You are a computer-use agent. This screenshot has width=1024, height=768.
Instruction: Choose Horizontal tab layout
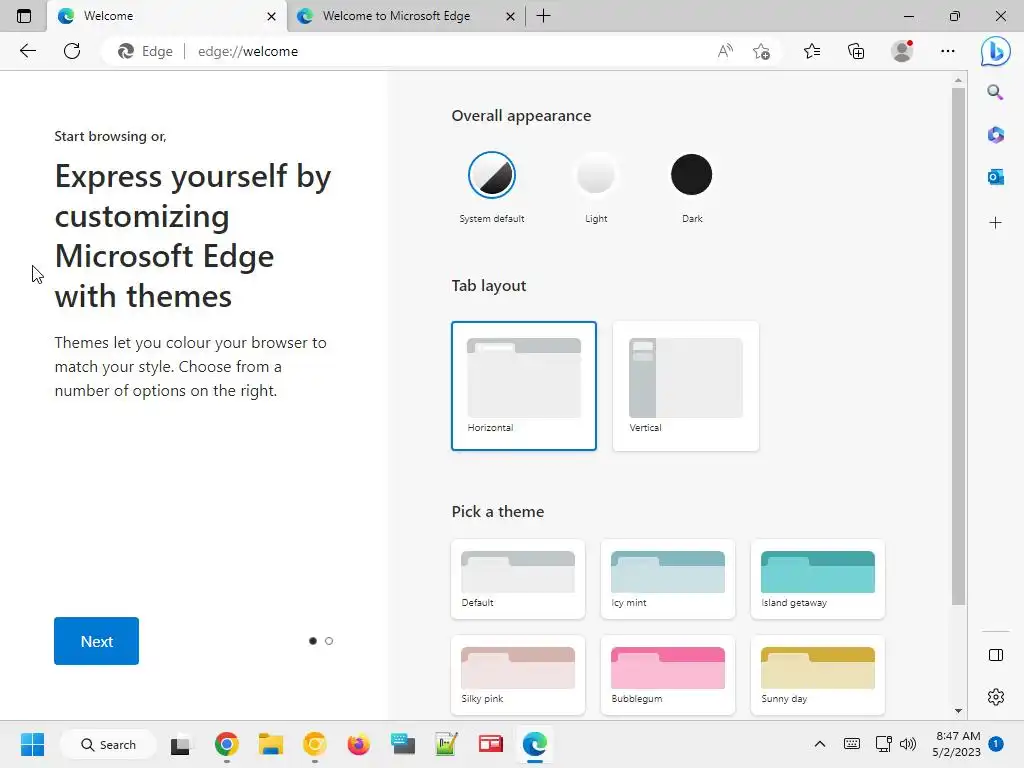(x=524, y=385)
